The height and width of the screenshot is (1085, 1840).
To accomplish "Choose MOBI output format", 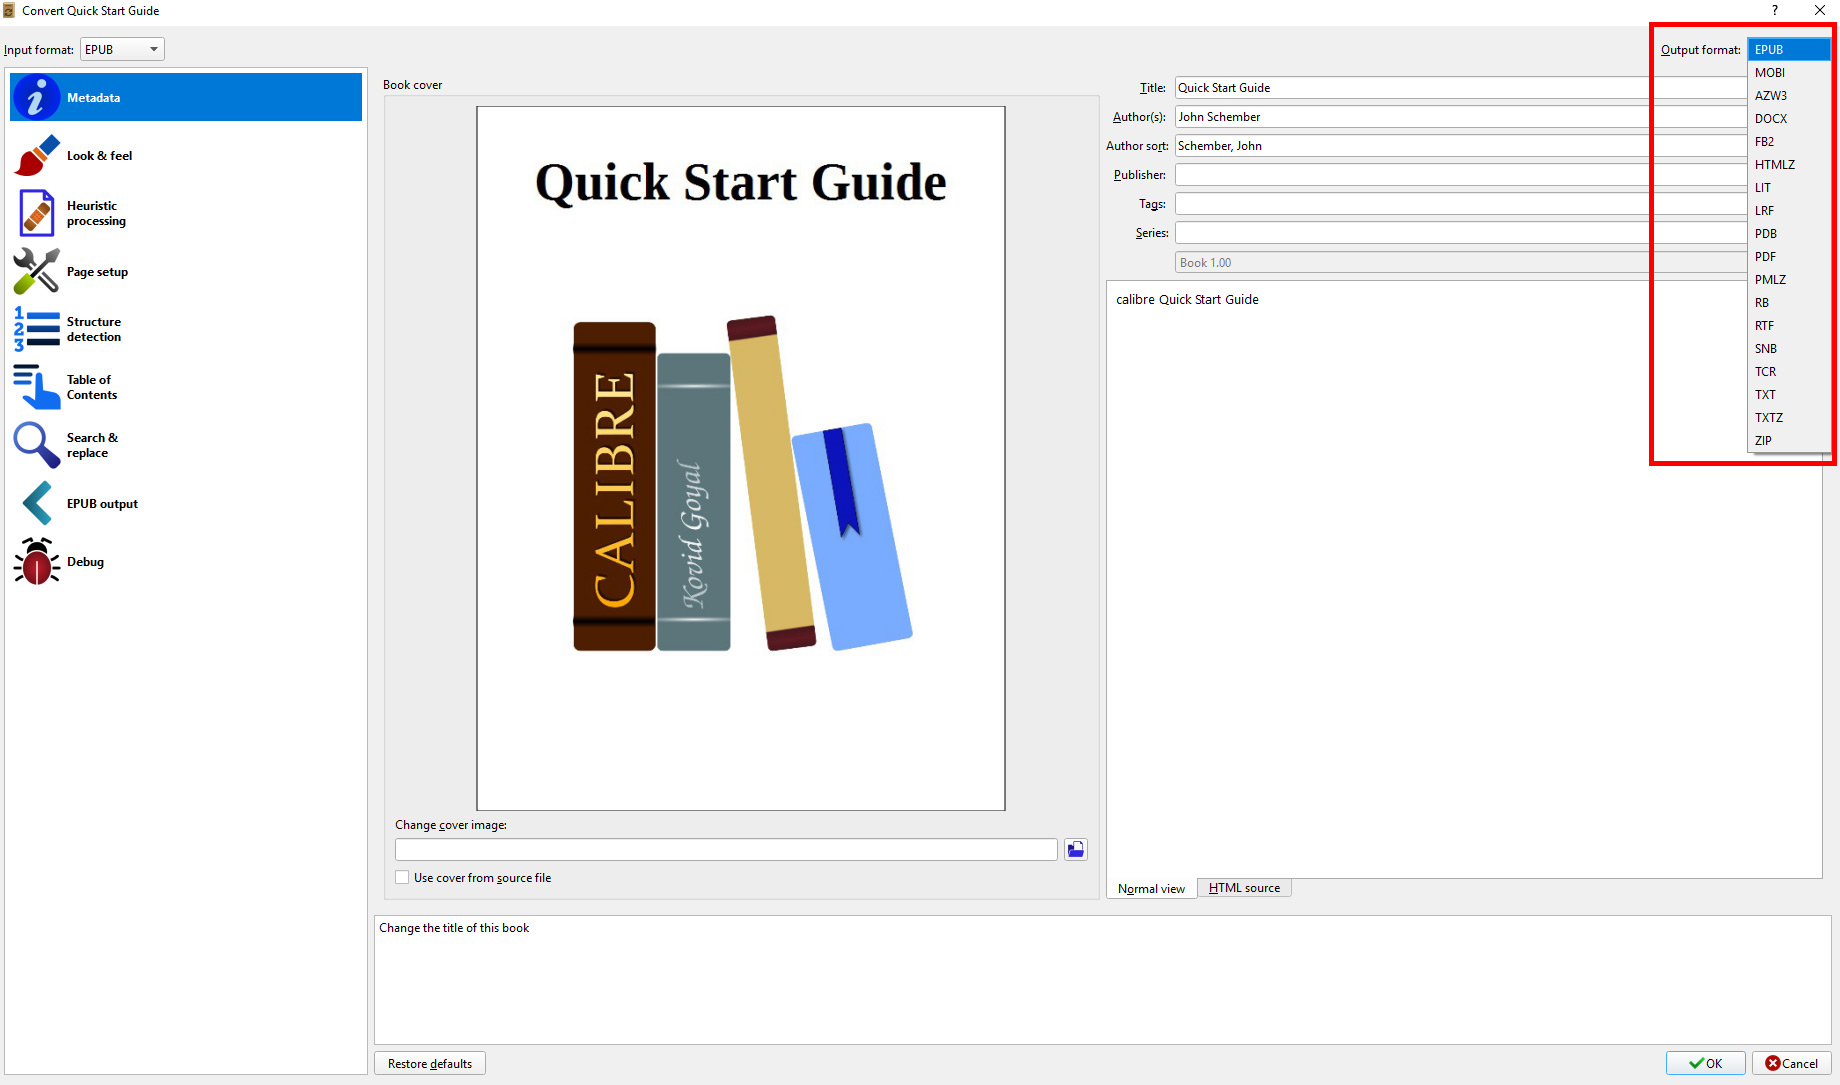I will pyautogui.click(x=1789, y=72).
